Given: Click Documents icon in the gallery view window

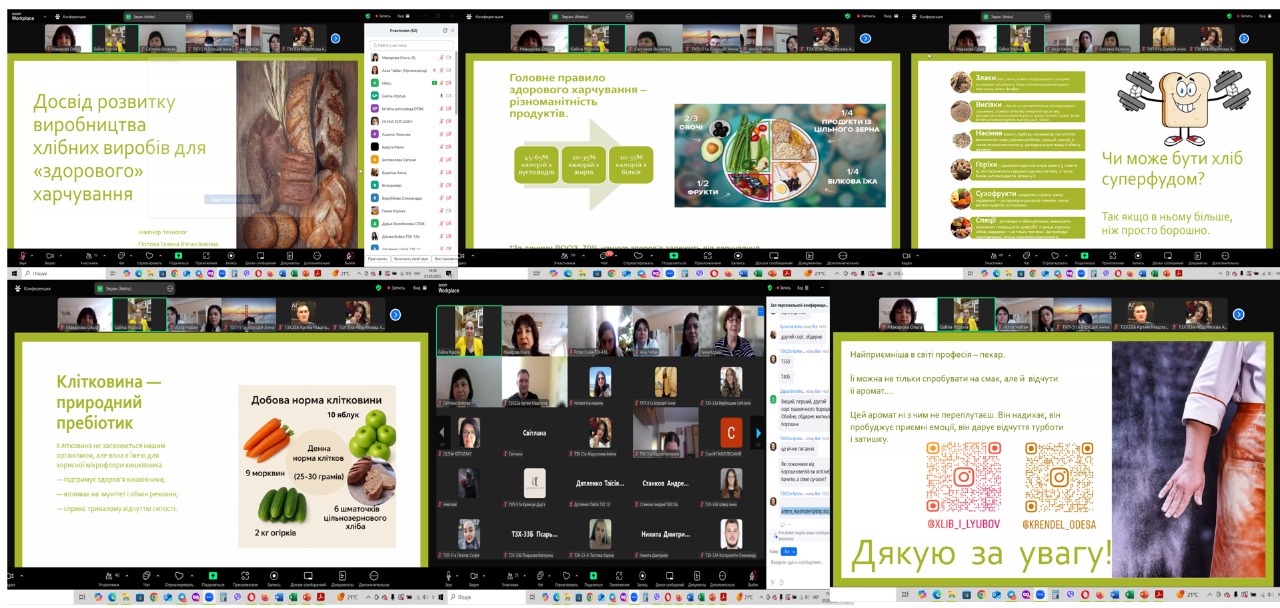Looking at the screenshot, I should click(697, 575).
